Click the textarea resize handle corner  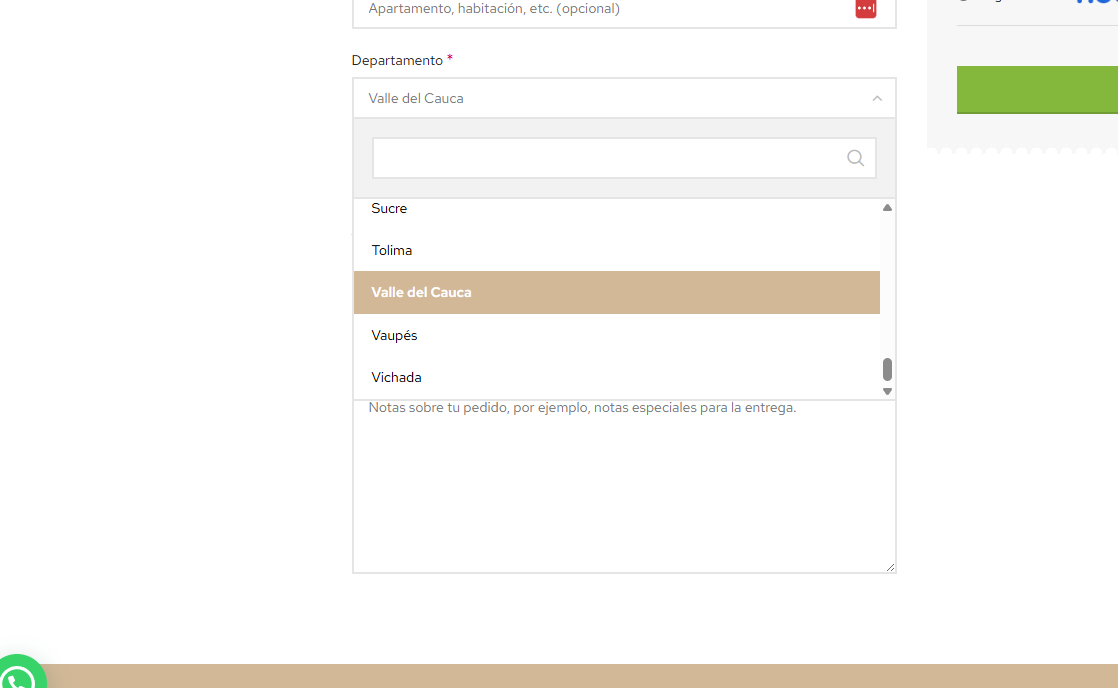[890, 566]
